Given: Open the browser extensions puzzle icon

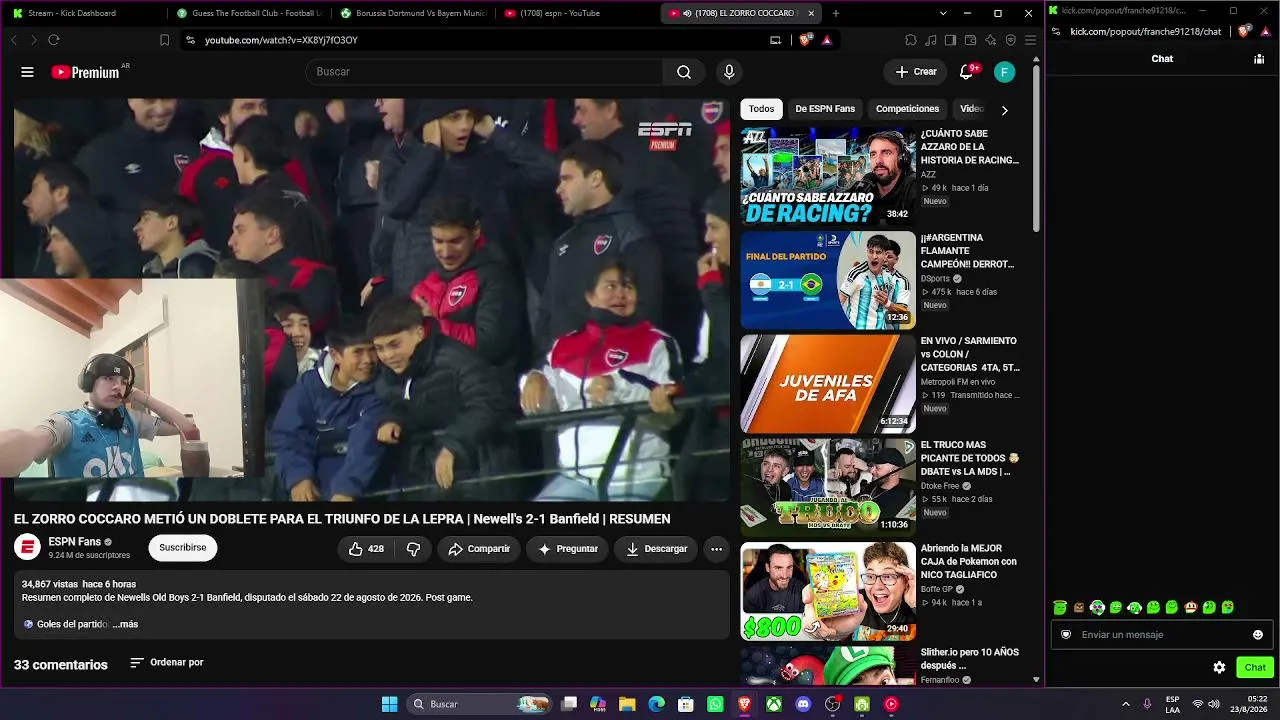Looking at the screenshot, I should click(x=911, y=40).
